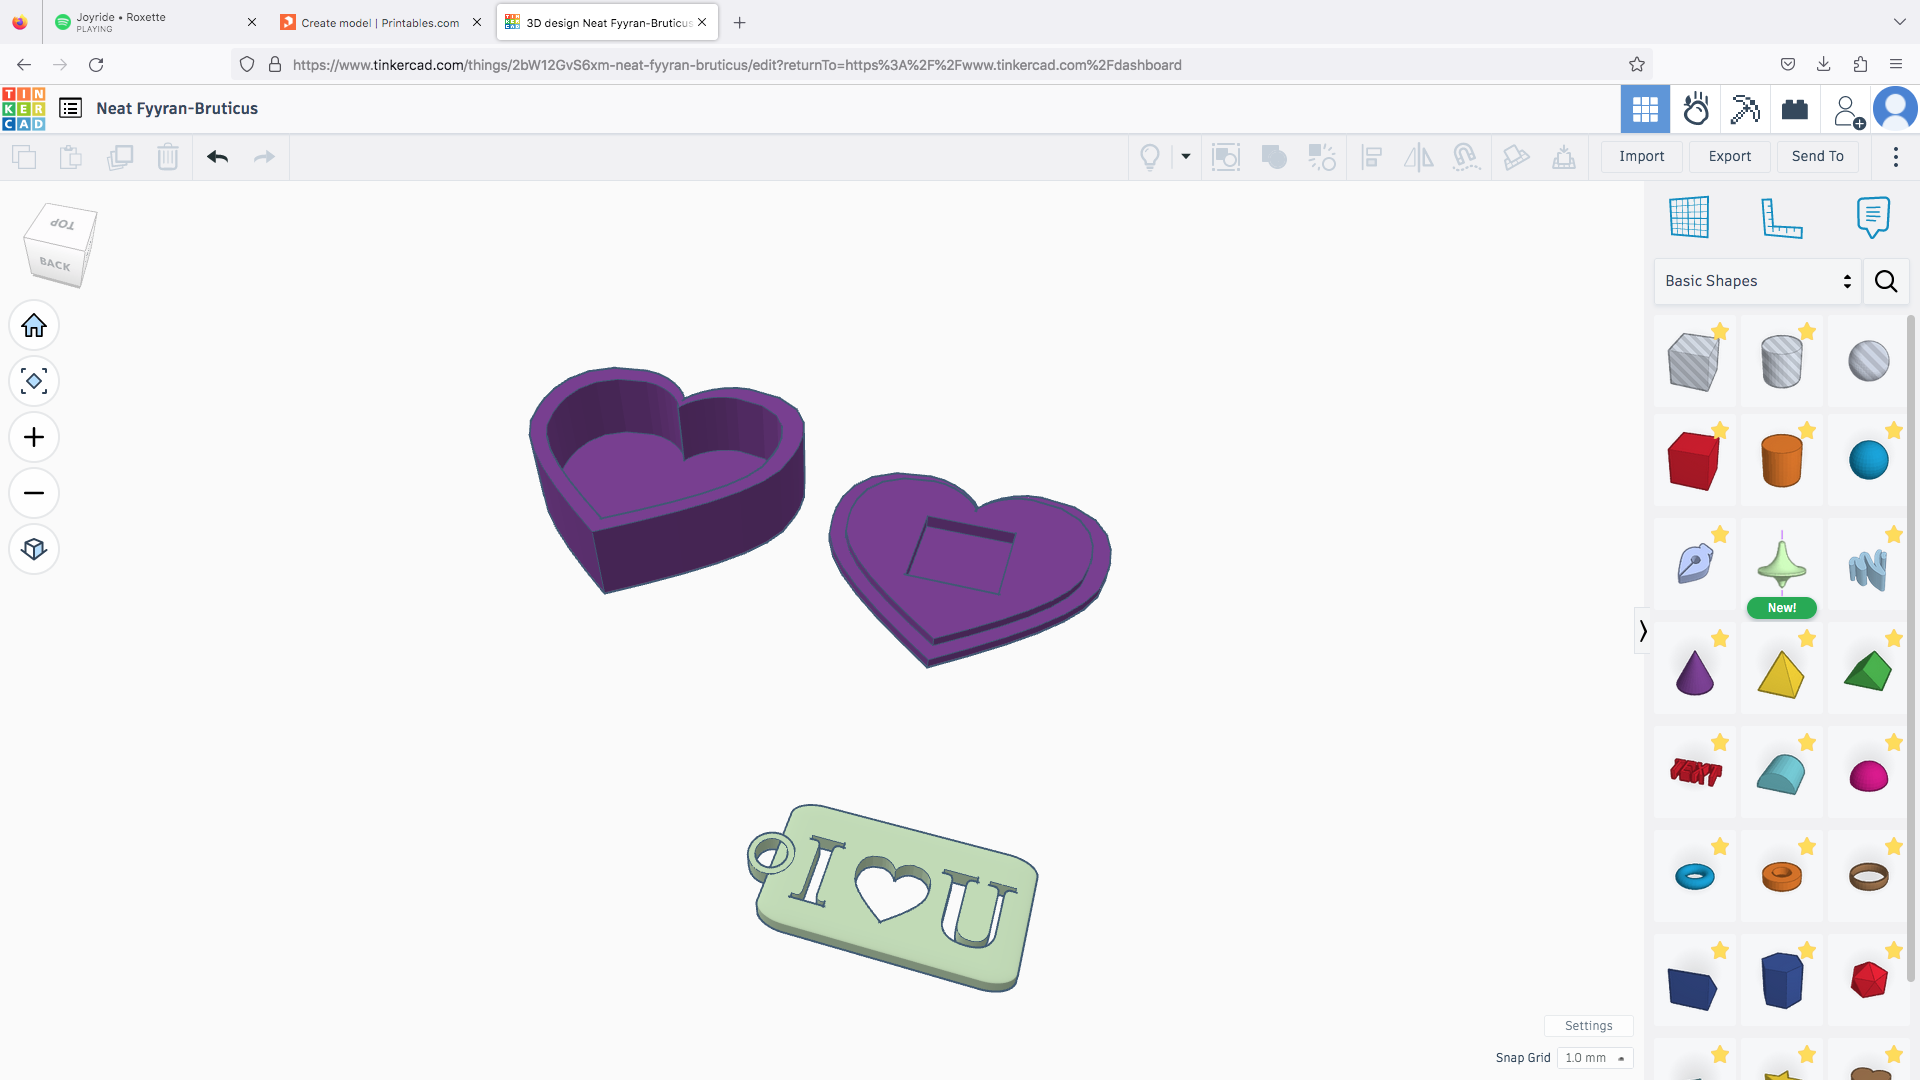This screenshot has height=1080, width=1920.
Task: Select the red Box shape
Action: [1694, 461]
